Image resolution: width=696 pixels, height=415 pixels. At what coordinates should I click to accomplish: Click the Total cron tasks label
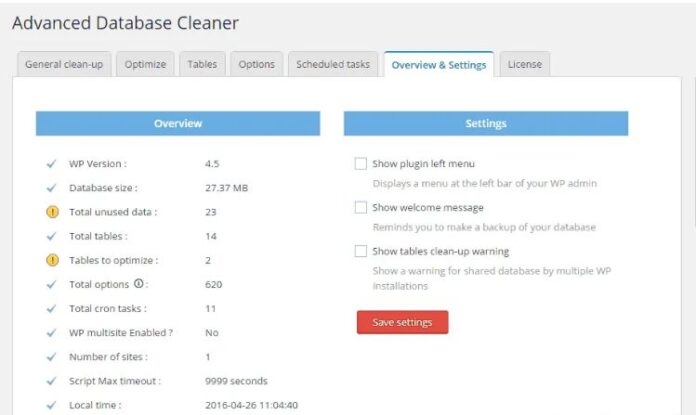click(x=108, y=308)
